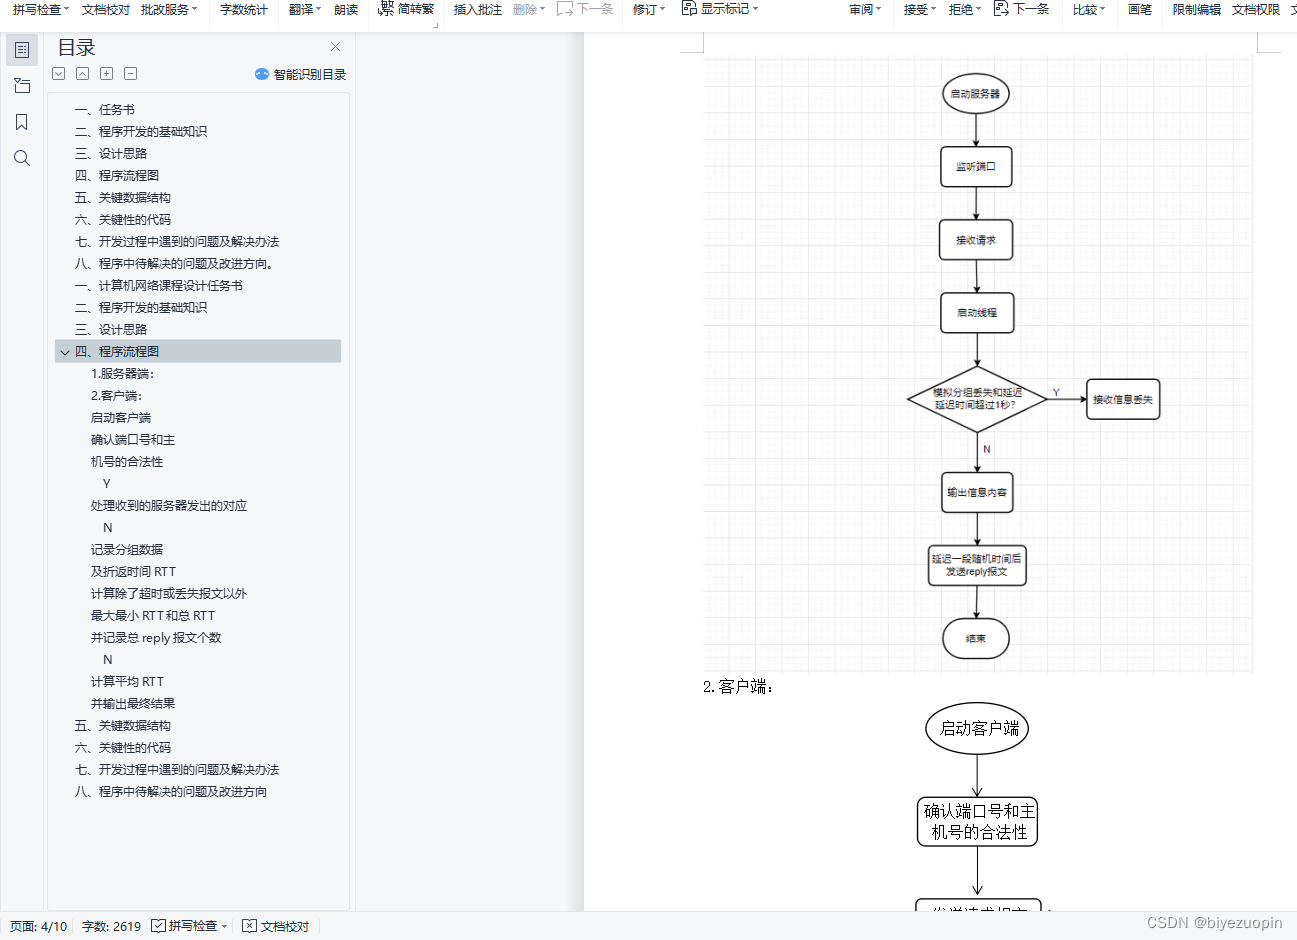Click the 接收信息丢失 flowchart box
This screenshot has height=940, width=1297.
[1123, 399]
